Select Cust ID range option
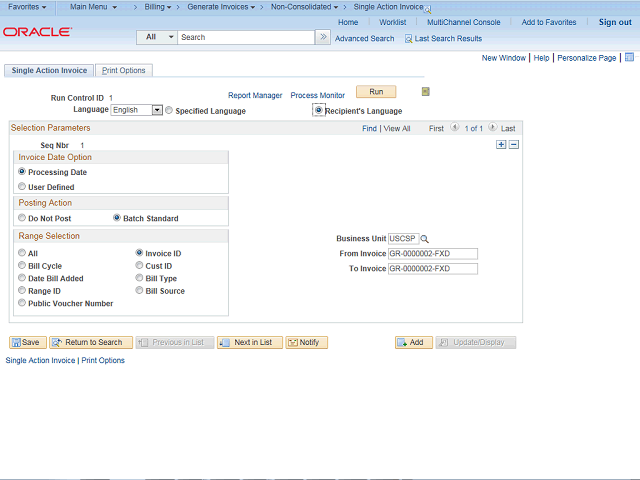Screen dimensions: 640x480 (x=139, y=265)
